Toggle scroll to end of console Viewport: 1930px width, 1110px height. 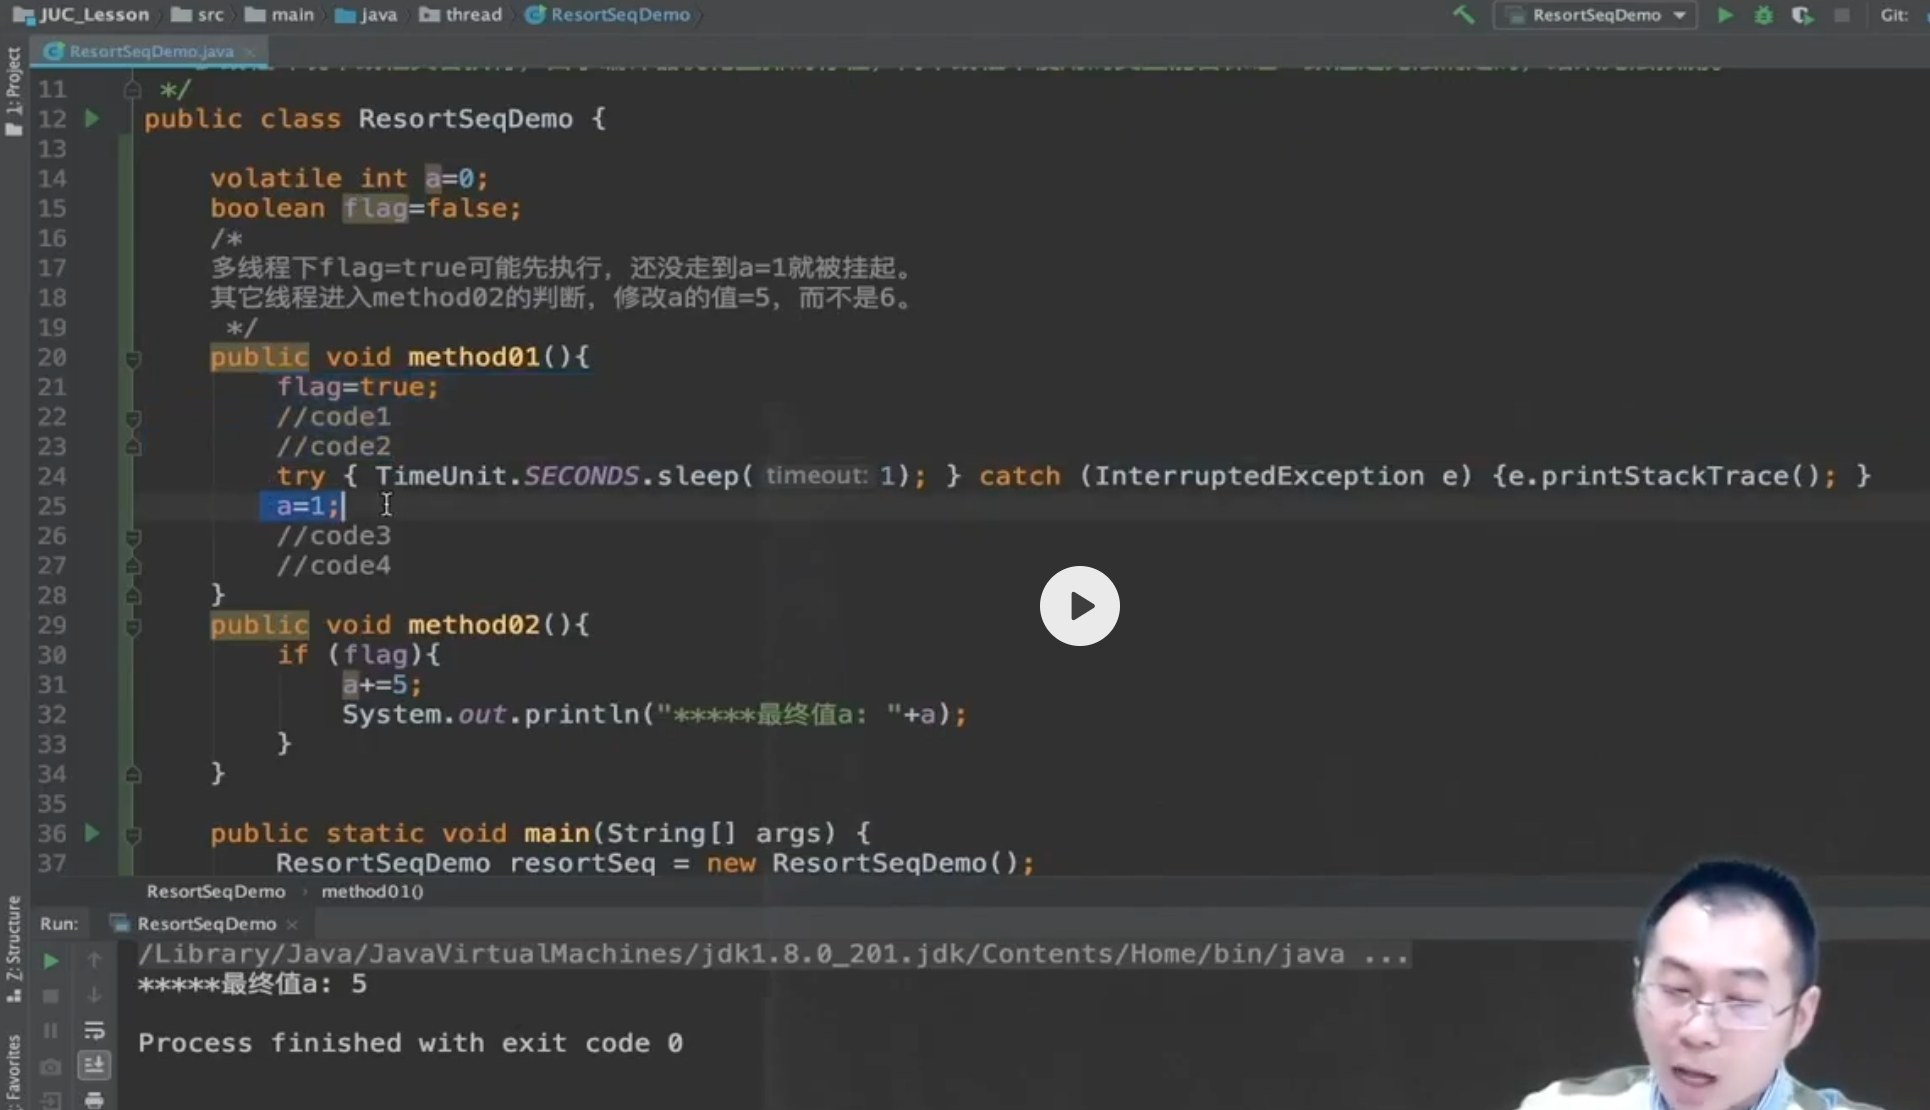[x=94, y=1065]
